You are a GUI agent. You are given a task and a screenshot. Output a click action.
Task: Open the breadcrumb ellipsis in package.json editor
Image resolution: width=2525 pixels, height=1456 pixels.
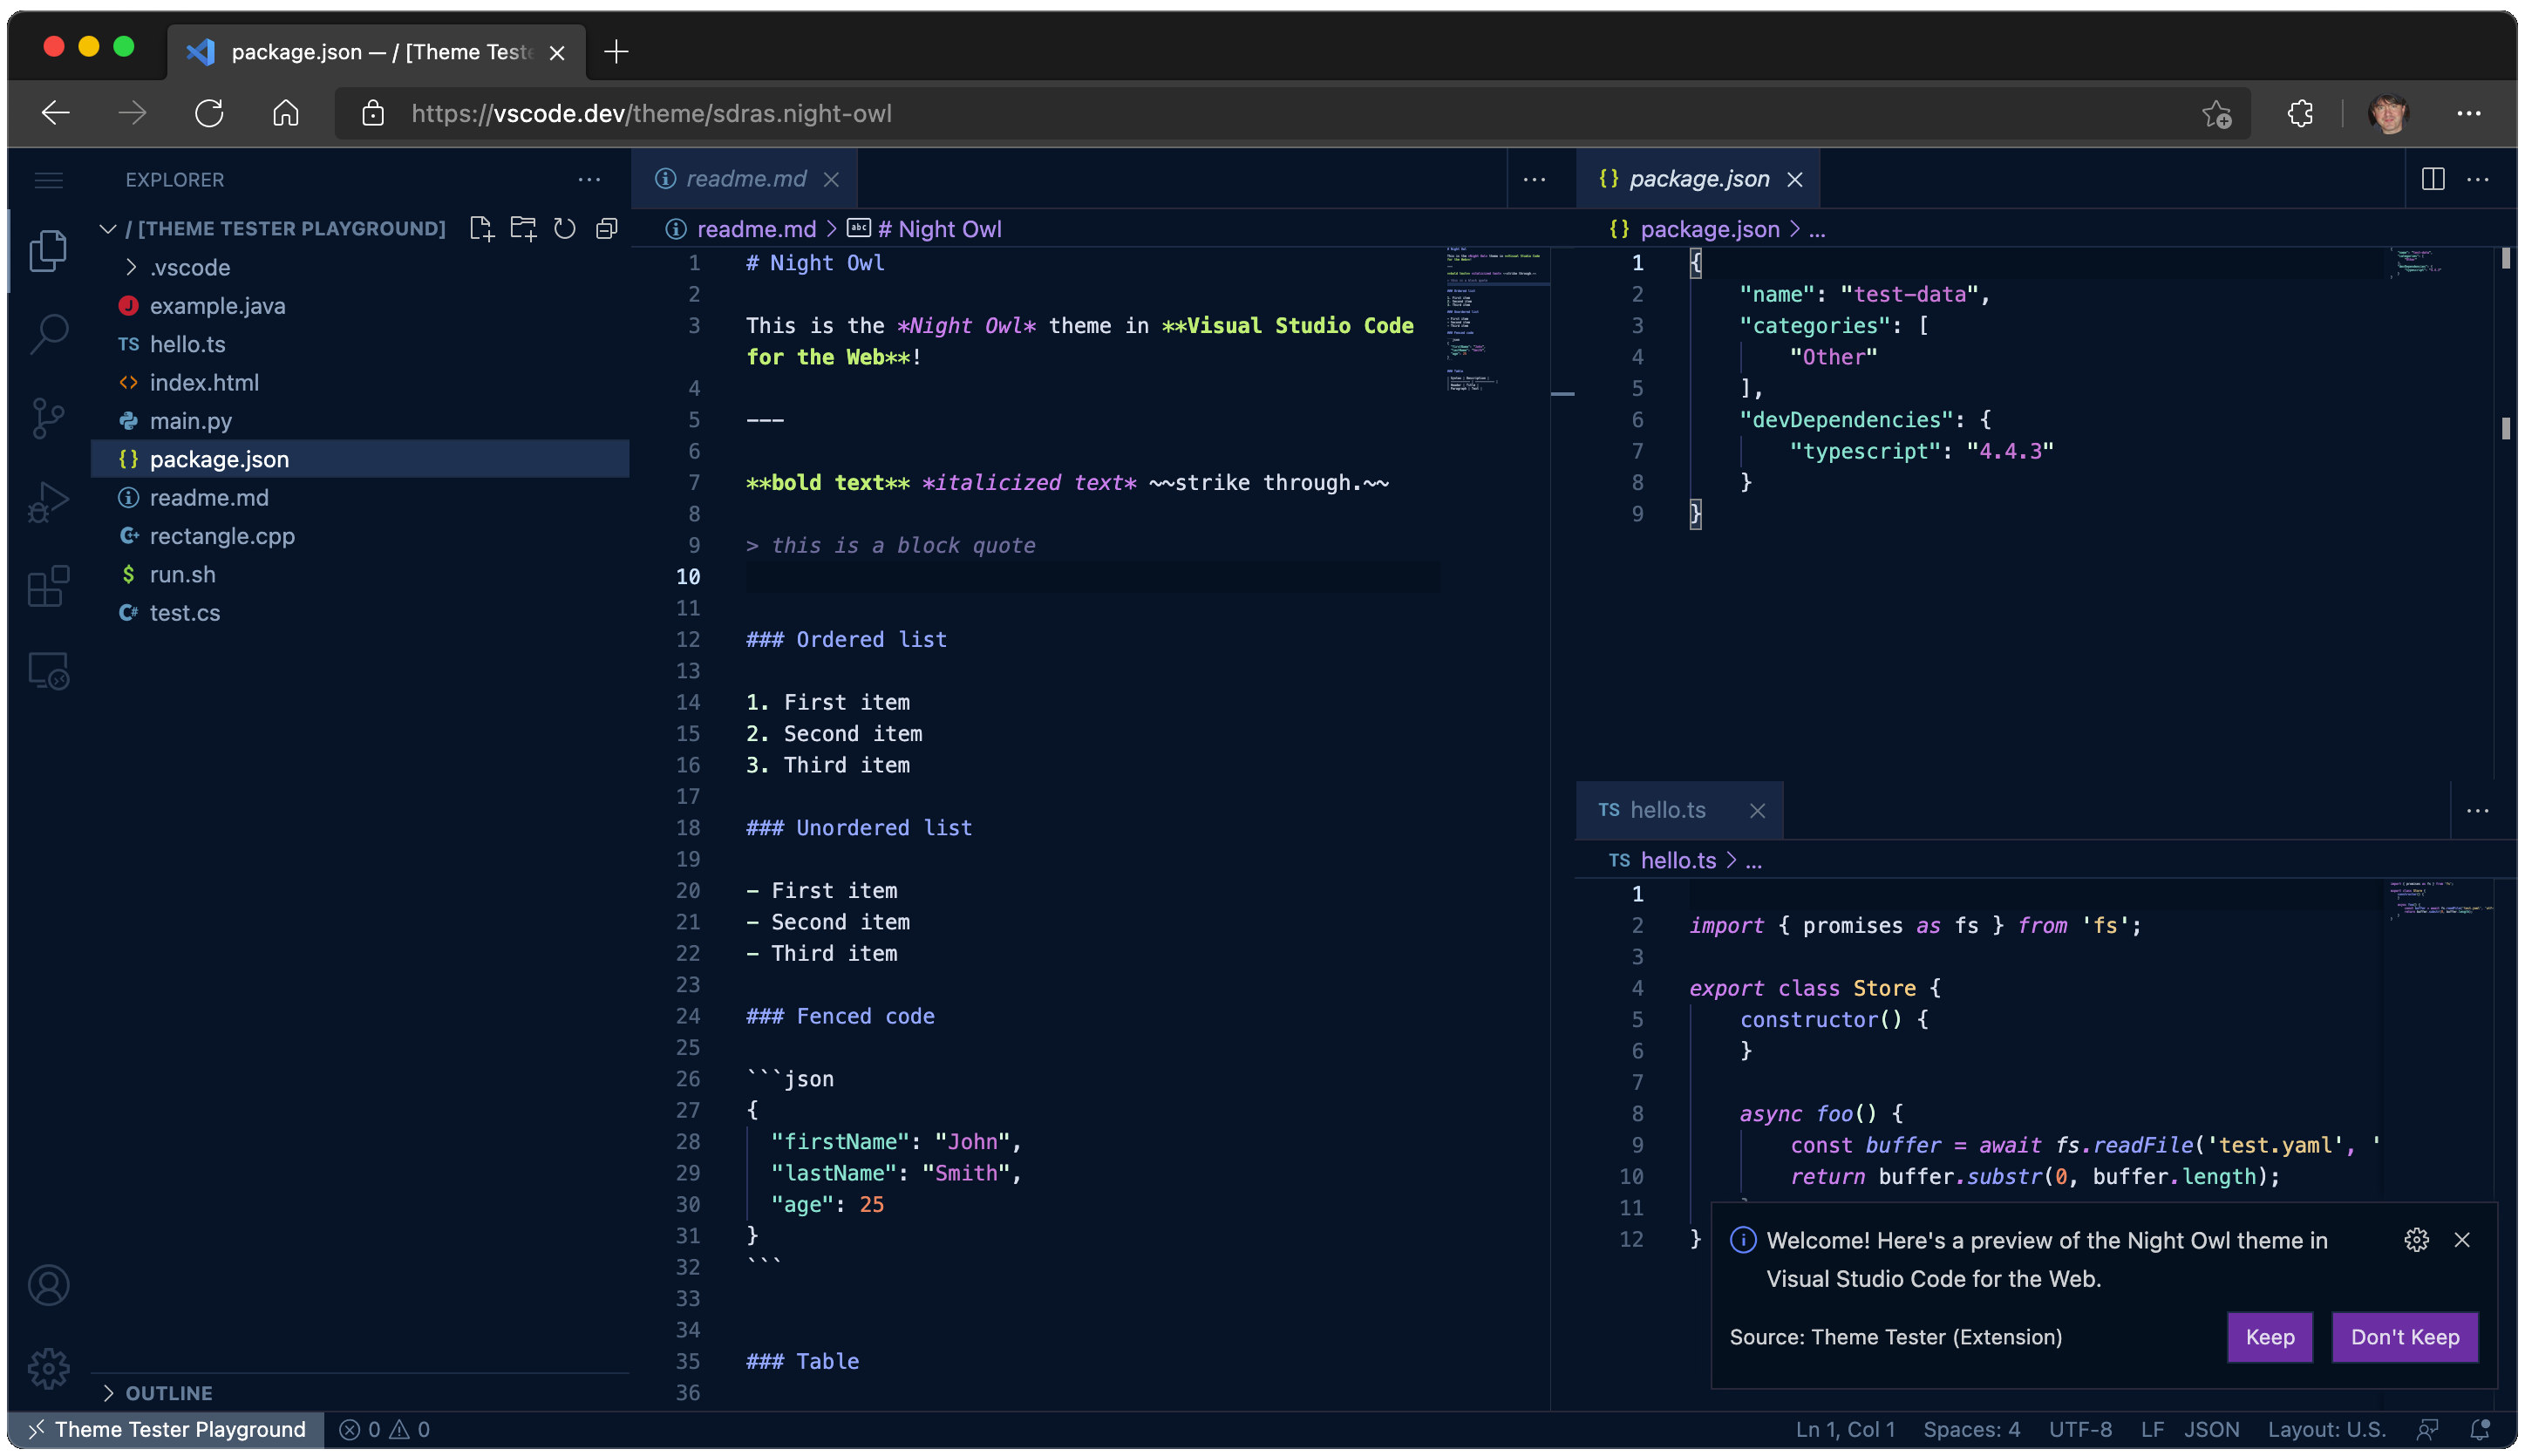1817,229
